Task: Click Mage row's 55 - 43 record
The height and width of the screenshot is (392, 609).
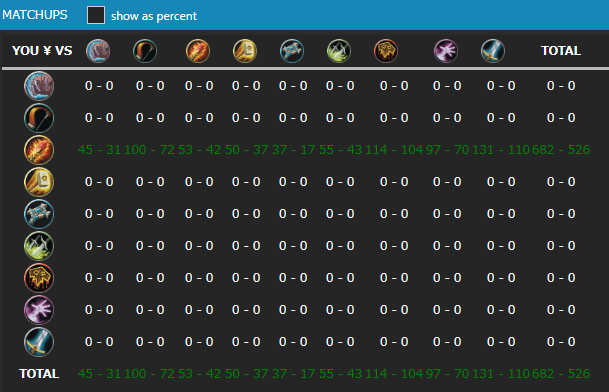Action: [x=340, y=150]
